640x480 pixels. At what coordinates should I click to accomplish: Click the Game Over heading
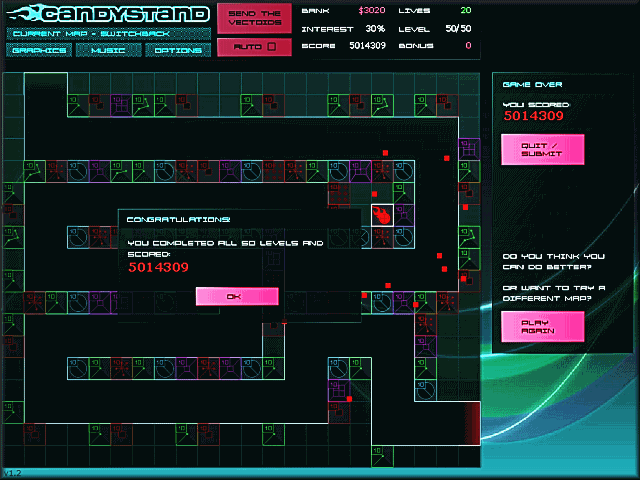(x=532, y=86)
